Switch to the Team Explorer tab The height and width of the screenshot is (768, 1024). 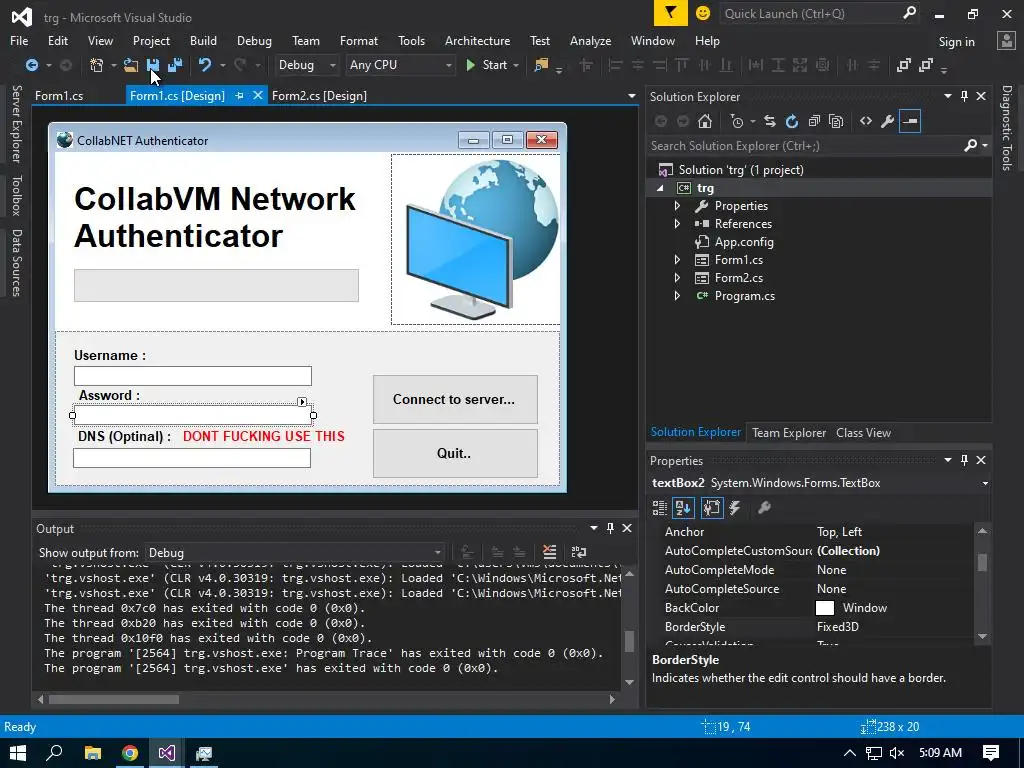pos(789,432)
